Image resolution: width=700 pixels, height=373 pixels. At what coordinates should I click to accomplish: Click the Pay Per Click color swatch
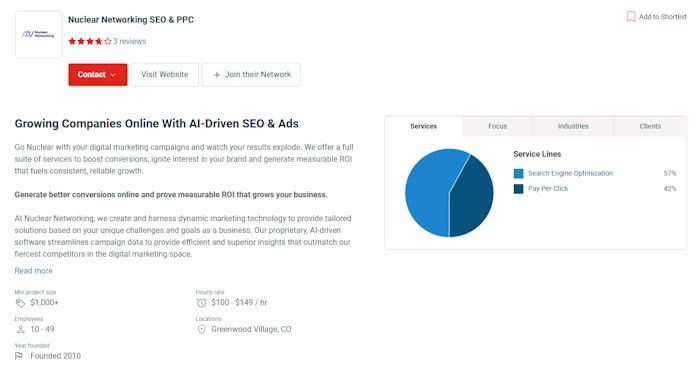tap(518, 189)
